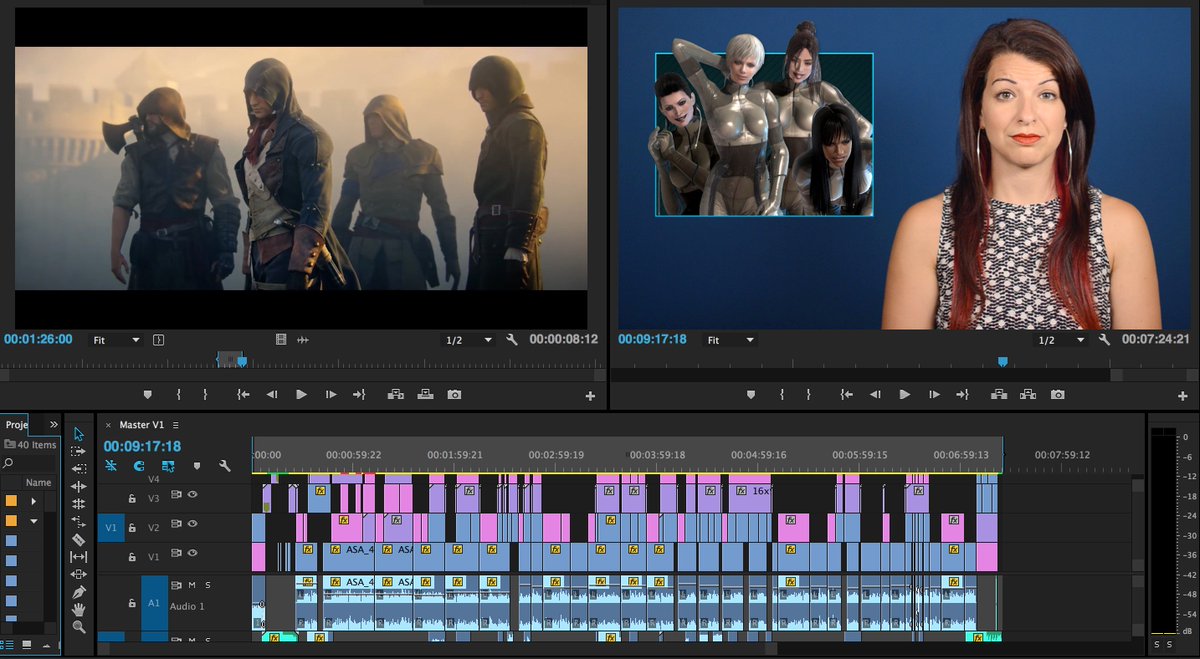Open Source monitor Fit zoom dropdown
1200x659 pixels.
pyautogui.click(x=117, y=340)
